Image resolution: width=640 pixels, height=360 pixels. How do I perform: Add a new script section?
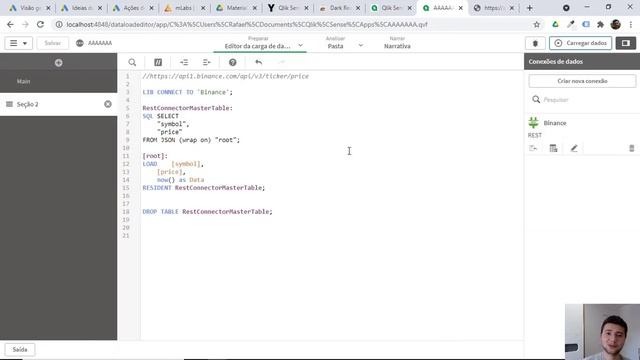pos(58,63)
